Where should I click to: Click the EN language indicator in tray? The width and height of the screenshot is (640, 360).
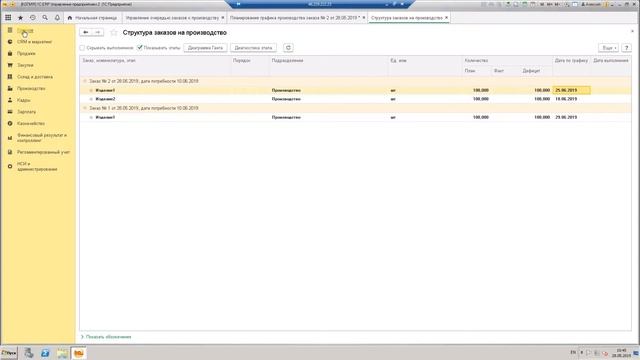573,352
